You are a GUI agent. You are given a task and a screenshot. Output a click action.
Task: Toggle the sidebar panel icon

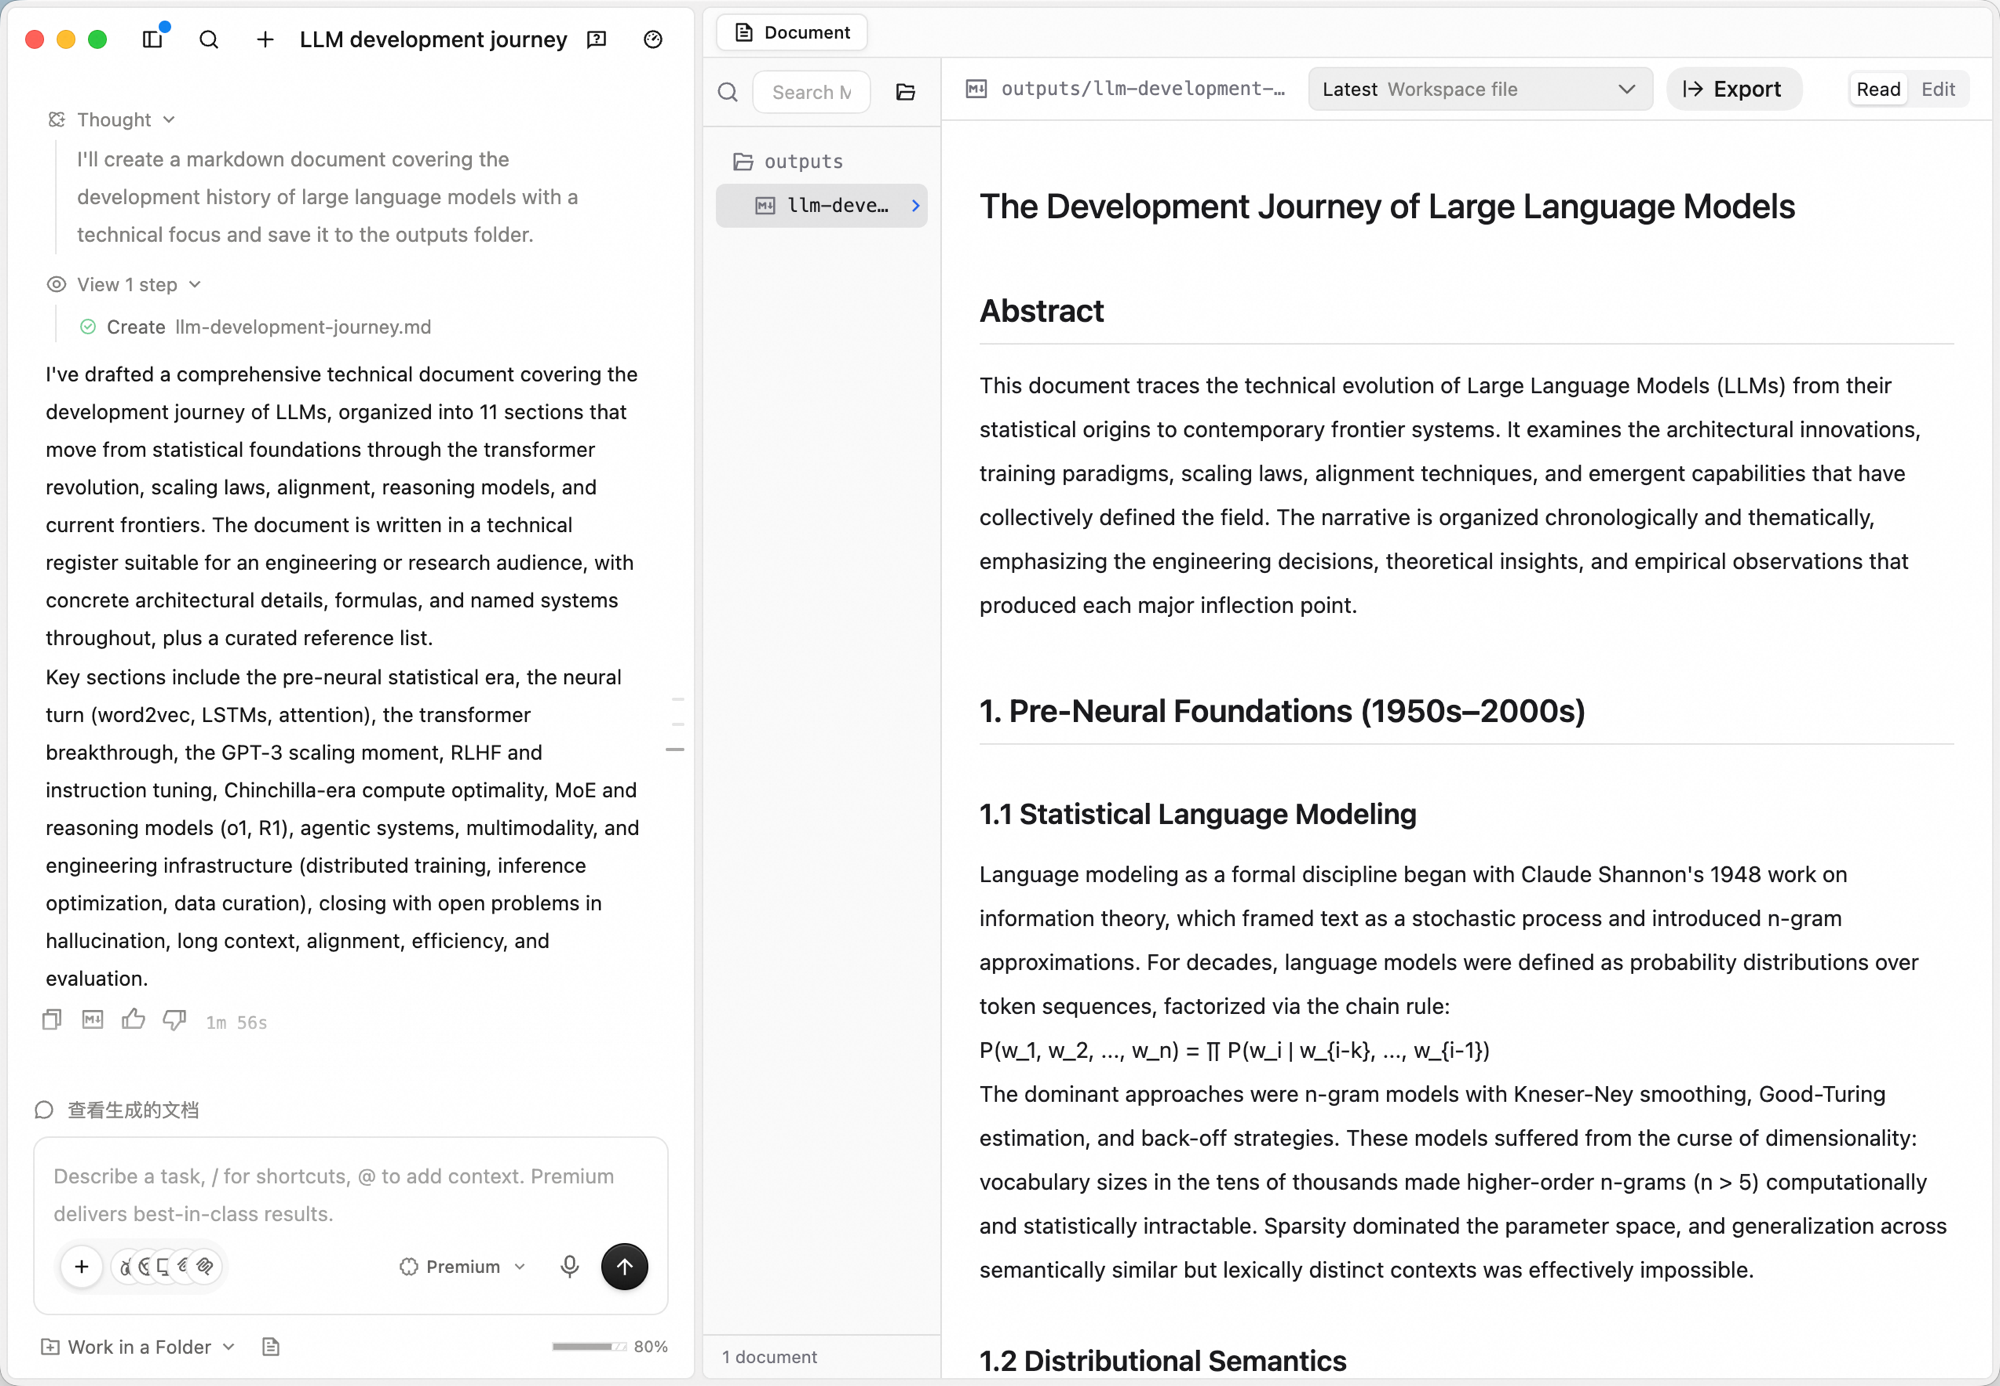point(153,39)
